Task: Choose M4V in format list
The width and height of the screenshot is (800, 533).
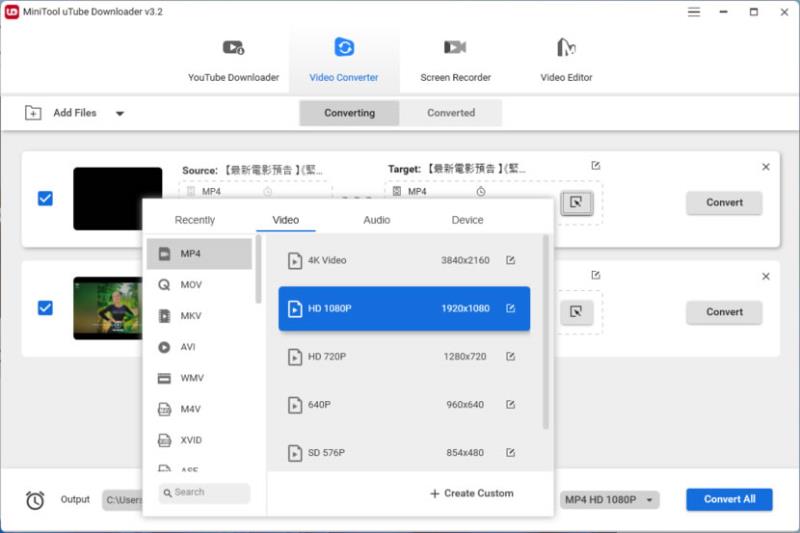Action: point(199,409)
